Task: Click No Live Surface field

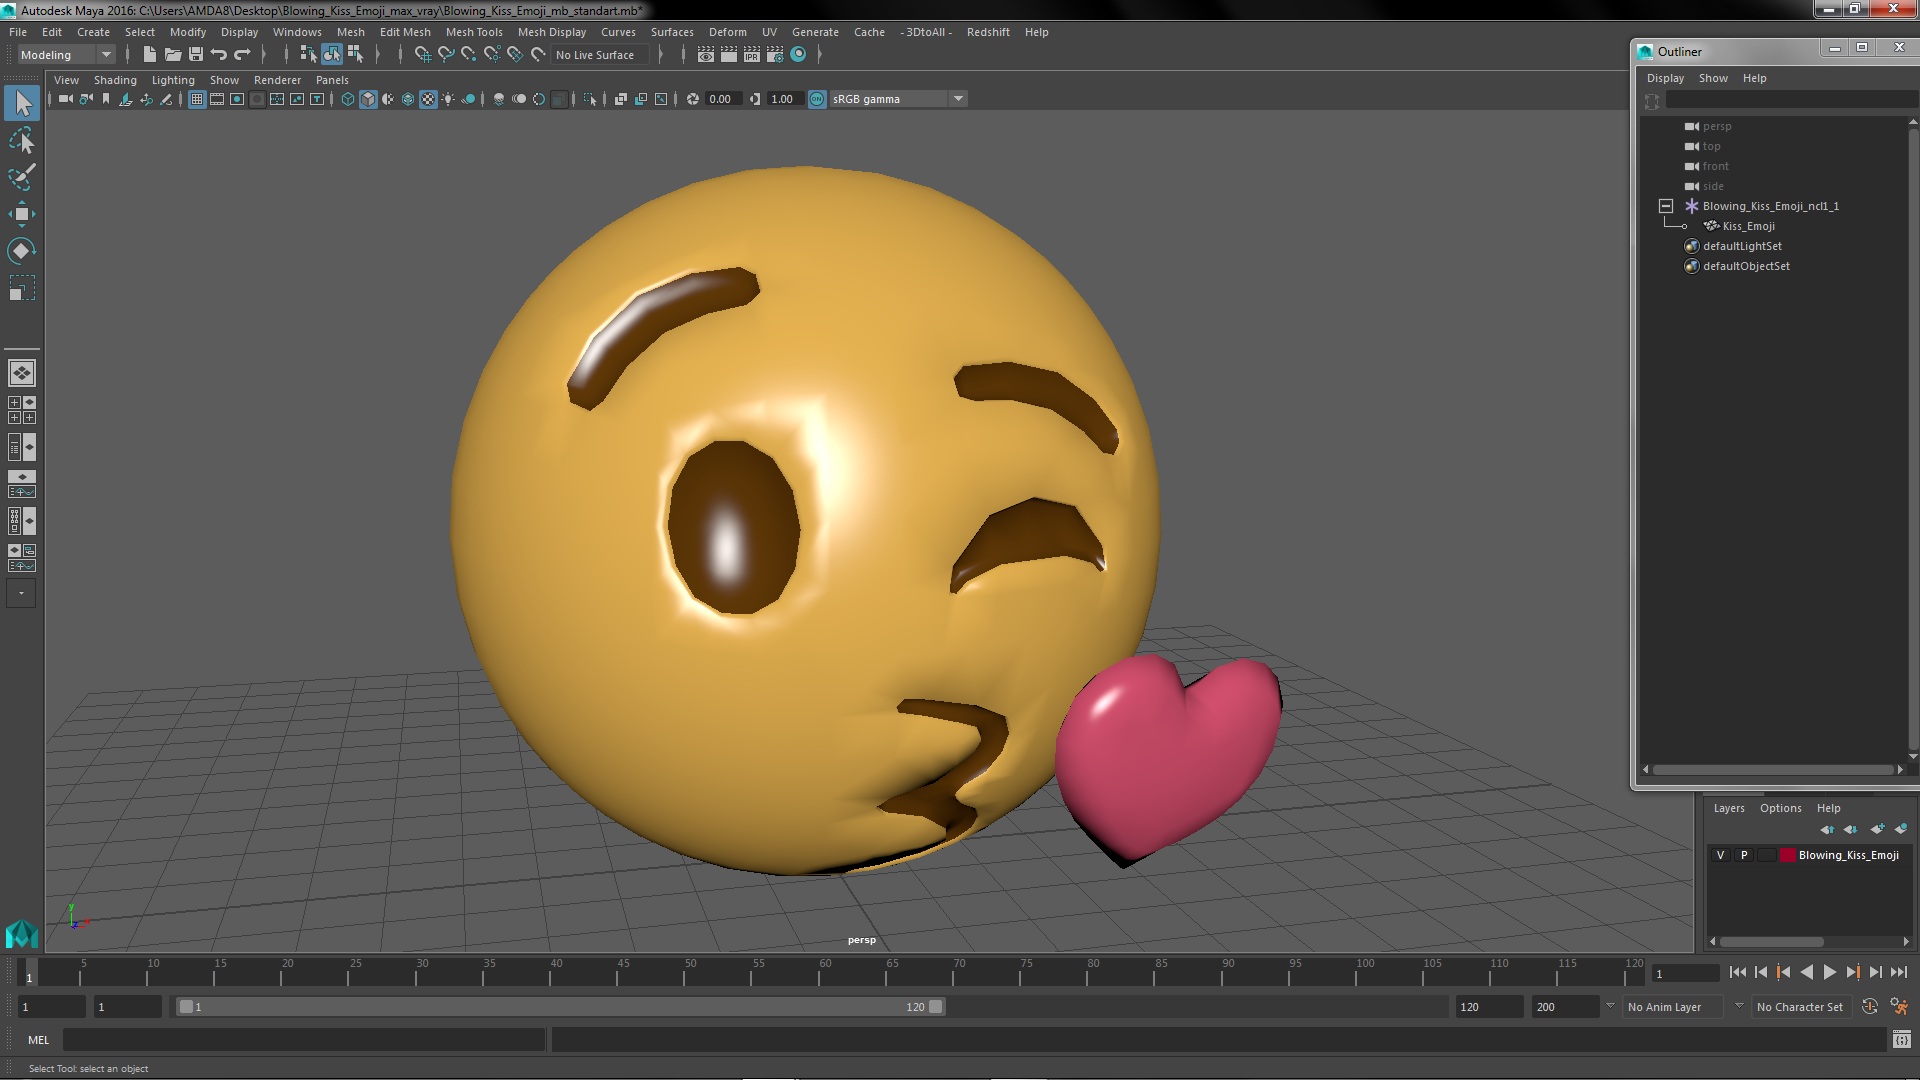Action: pos(600,55)
